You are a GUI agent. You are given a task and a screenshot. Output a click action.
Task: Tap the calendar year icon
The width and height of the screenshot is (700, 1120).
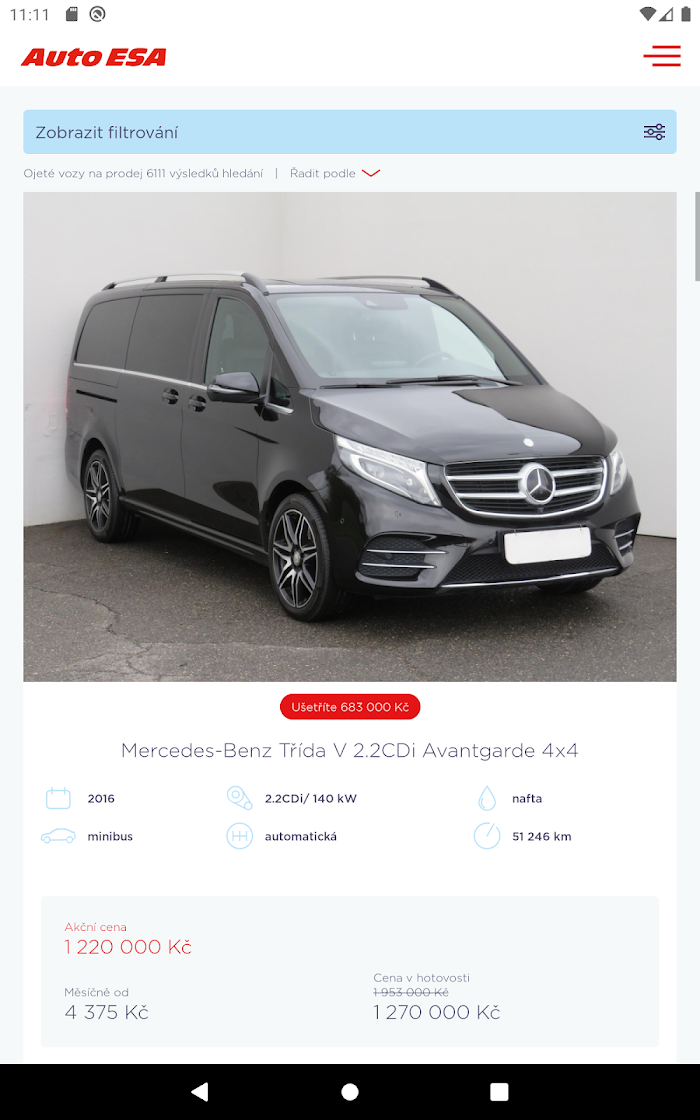[x=58, y=798]
